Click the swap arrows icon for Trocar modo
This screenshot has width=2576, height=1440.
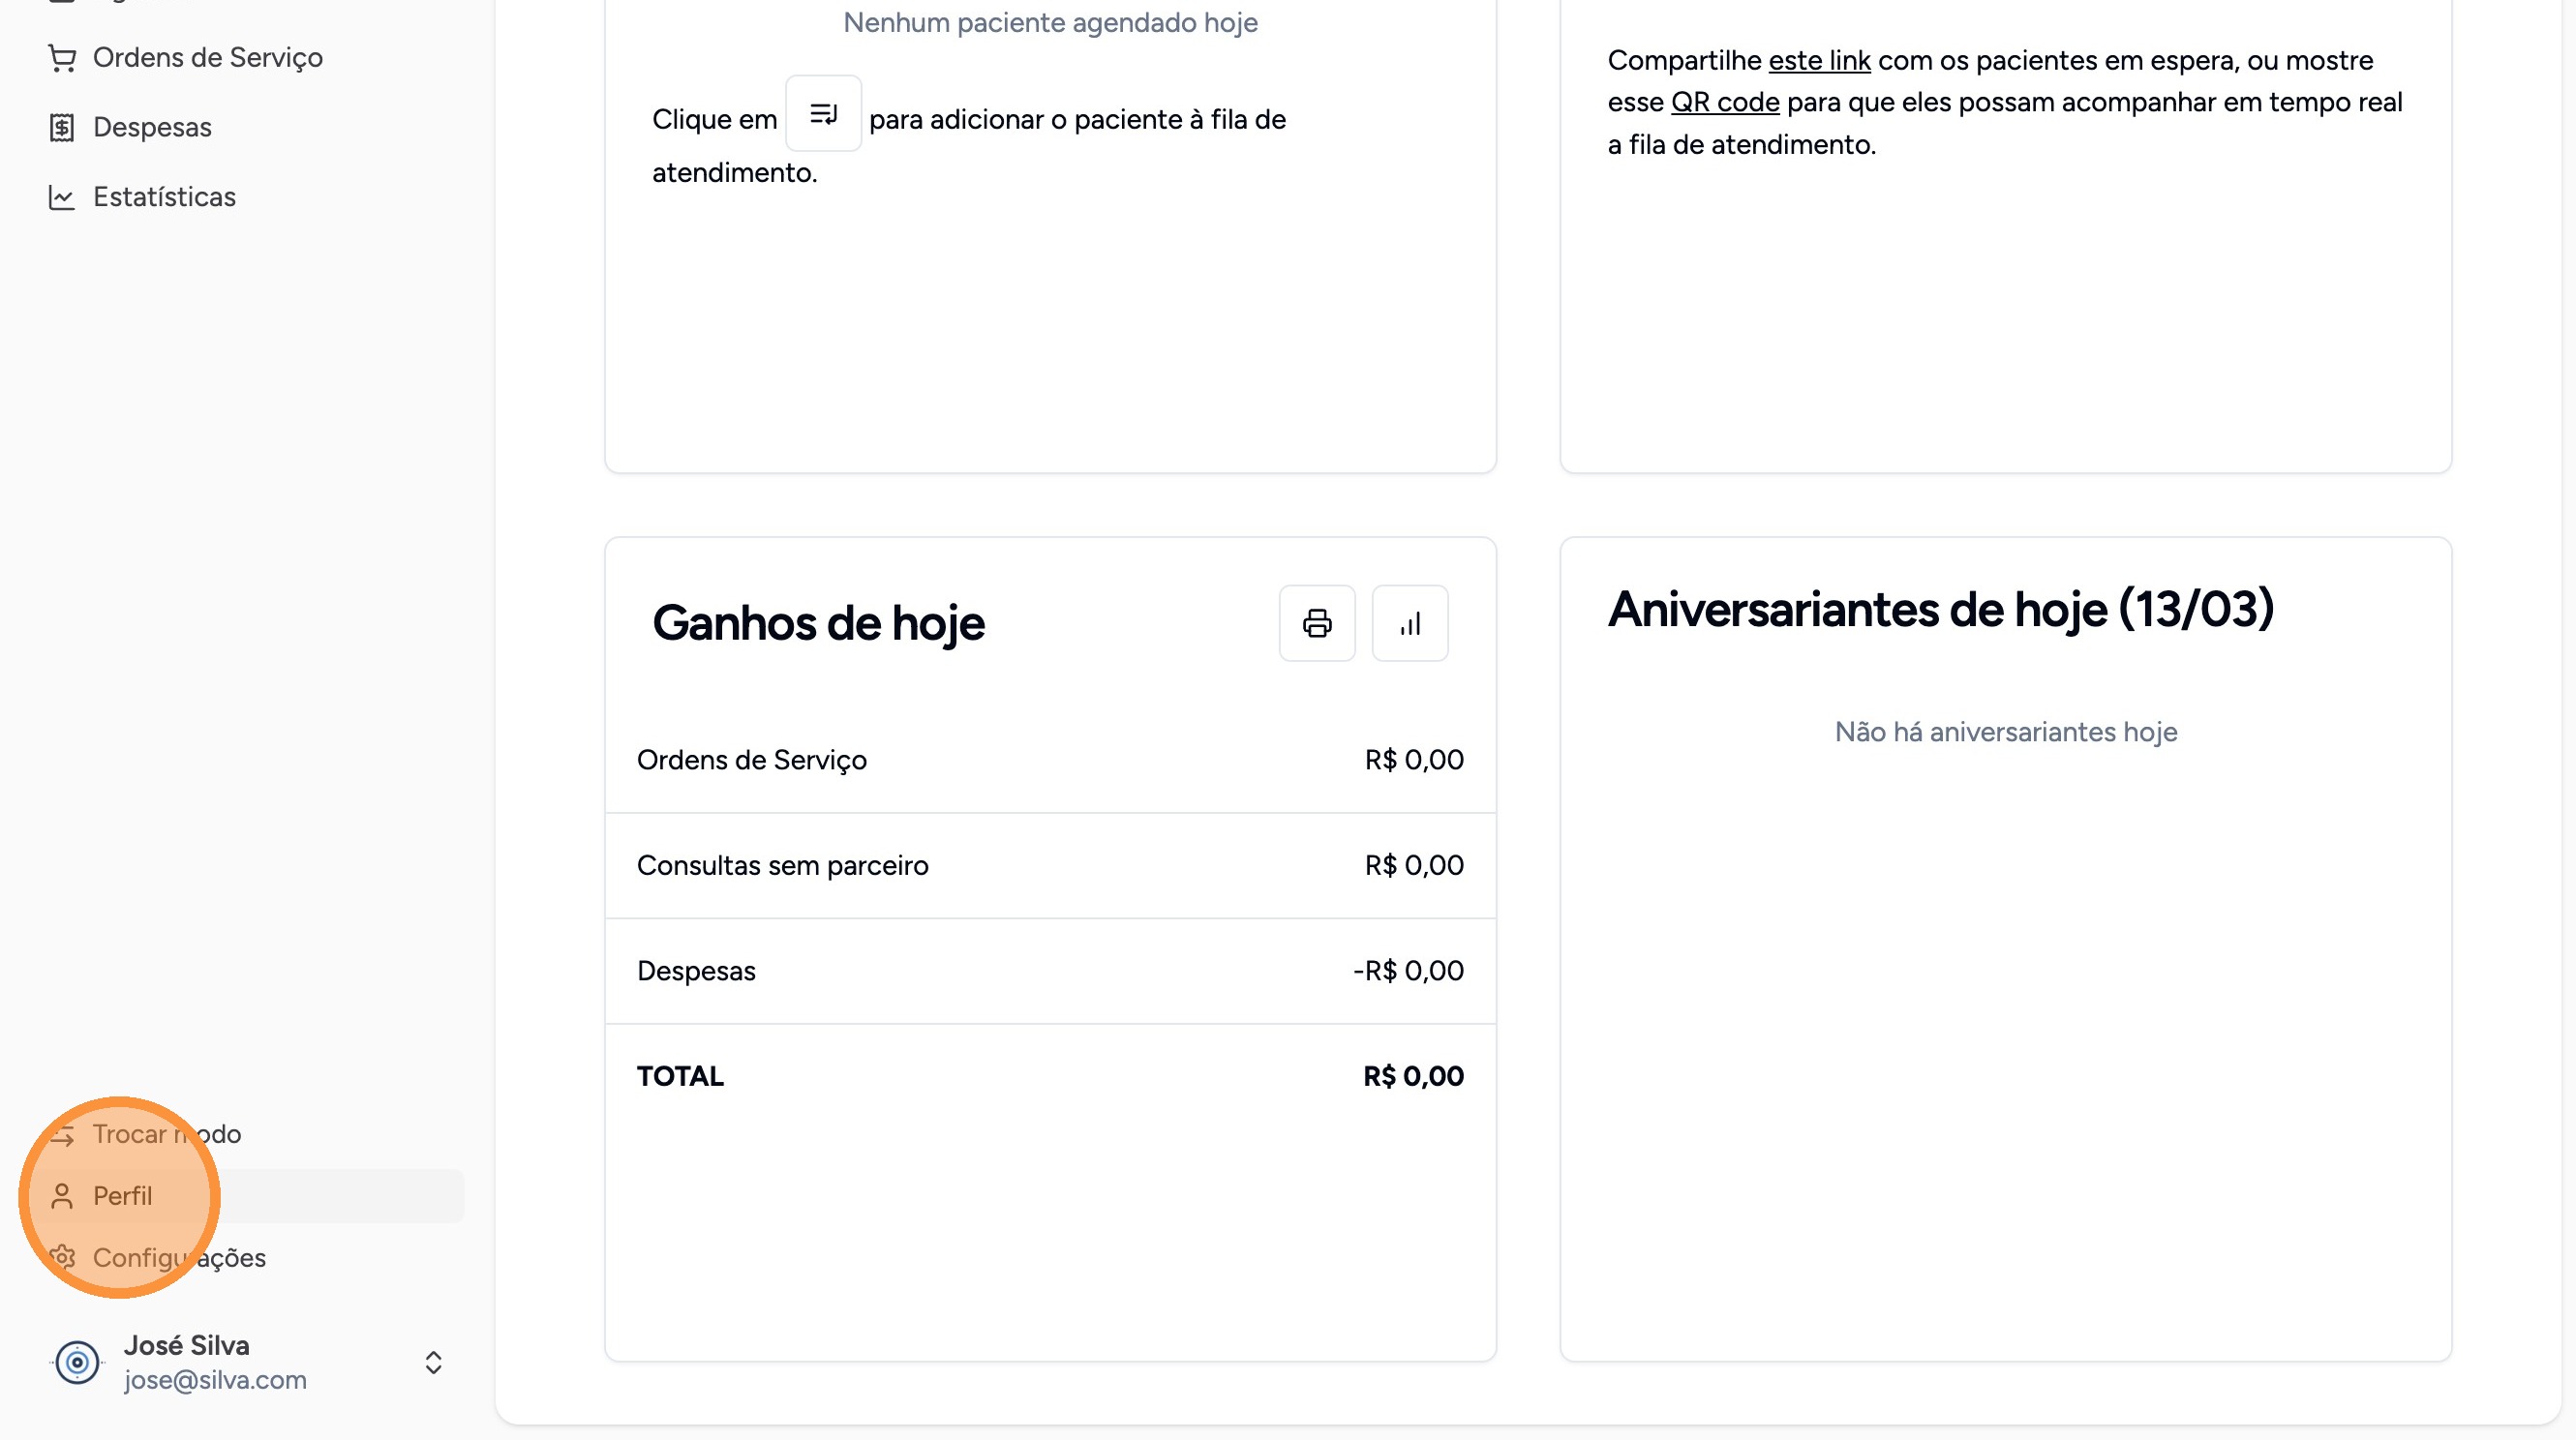tap(62, 1134)
